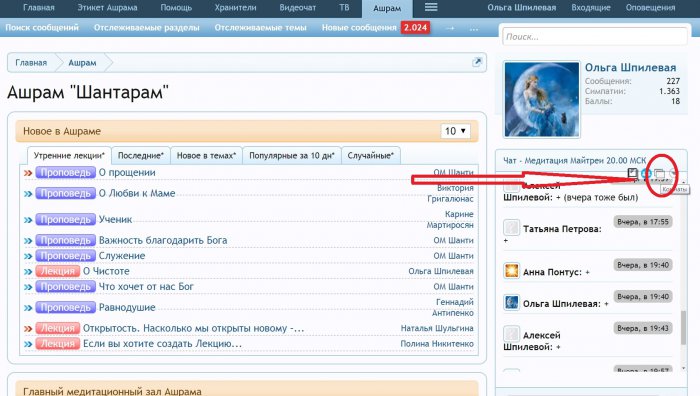The height and width of the screenshot is (396, 700).
Task: Click 'Главная' in the breadcrumb
Action: (x=31, y=63)
